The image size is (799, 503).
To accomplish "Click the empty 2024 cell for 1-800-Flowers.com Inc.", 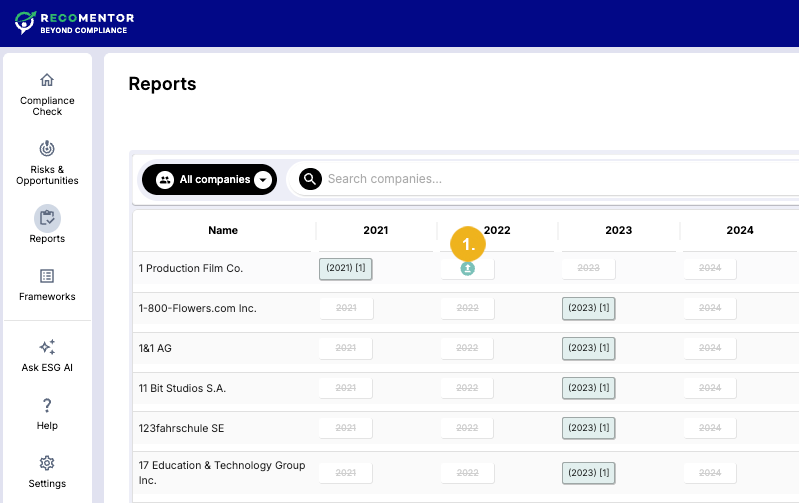I will [710, 308].
